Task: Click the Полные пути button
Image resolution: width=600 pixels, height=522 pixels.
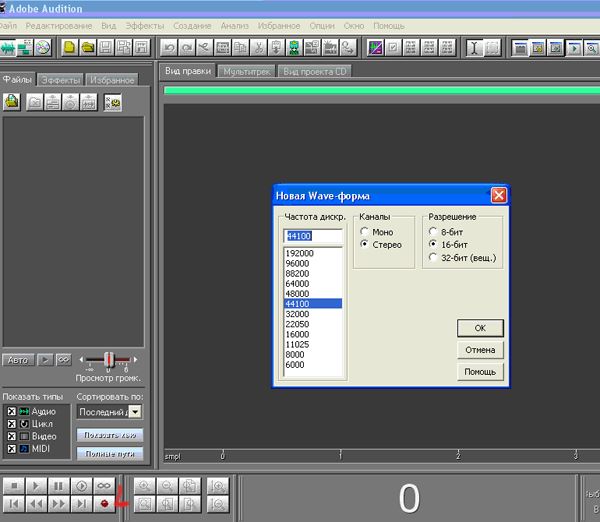Action: (x=110, y=454)
